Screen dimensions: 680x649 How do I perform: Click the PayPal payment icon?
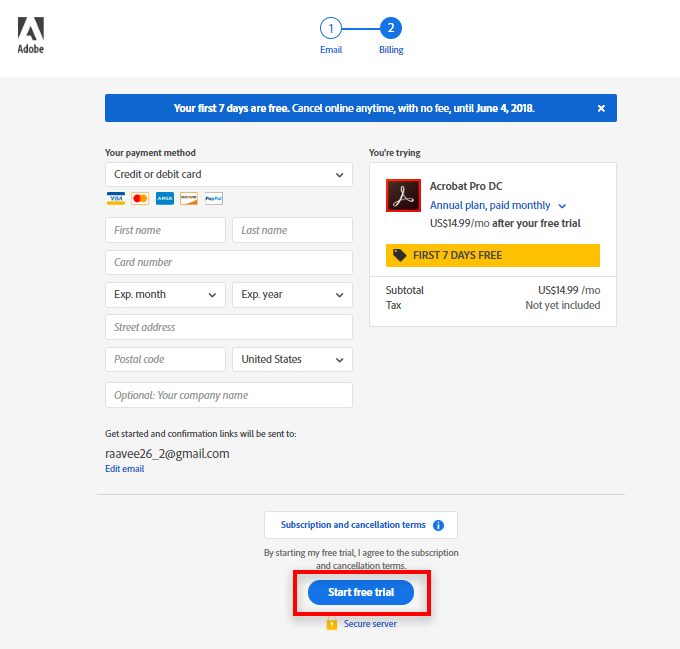tap(213, 199)
